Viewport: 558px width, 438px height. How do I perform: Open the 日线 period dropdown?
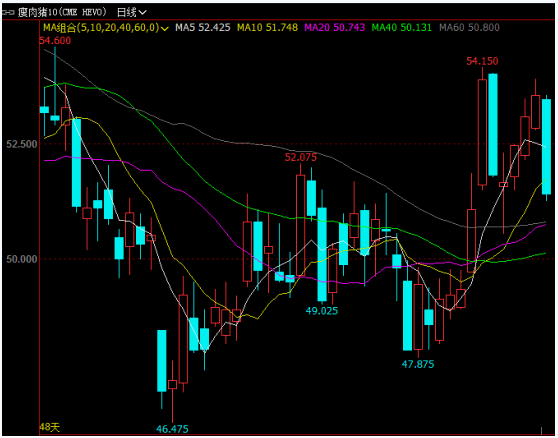(x=132, y=12)
